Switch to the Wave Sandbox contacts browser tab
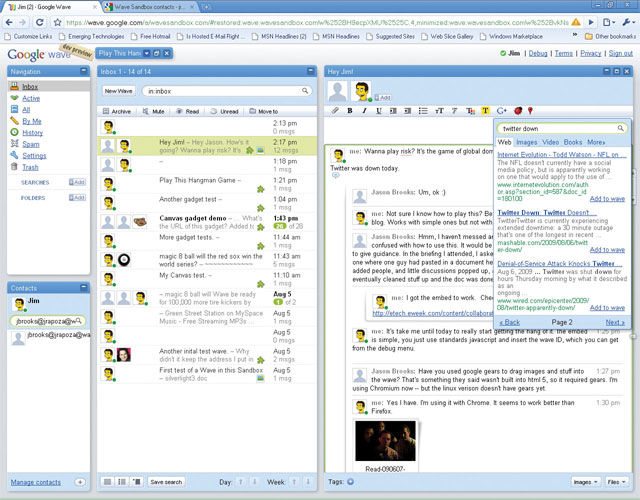 pyautogui.click(x=150, y=7)
